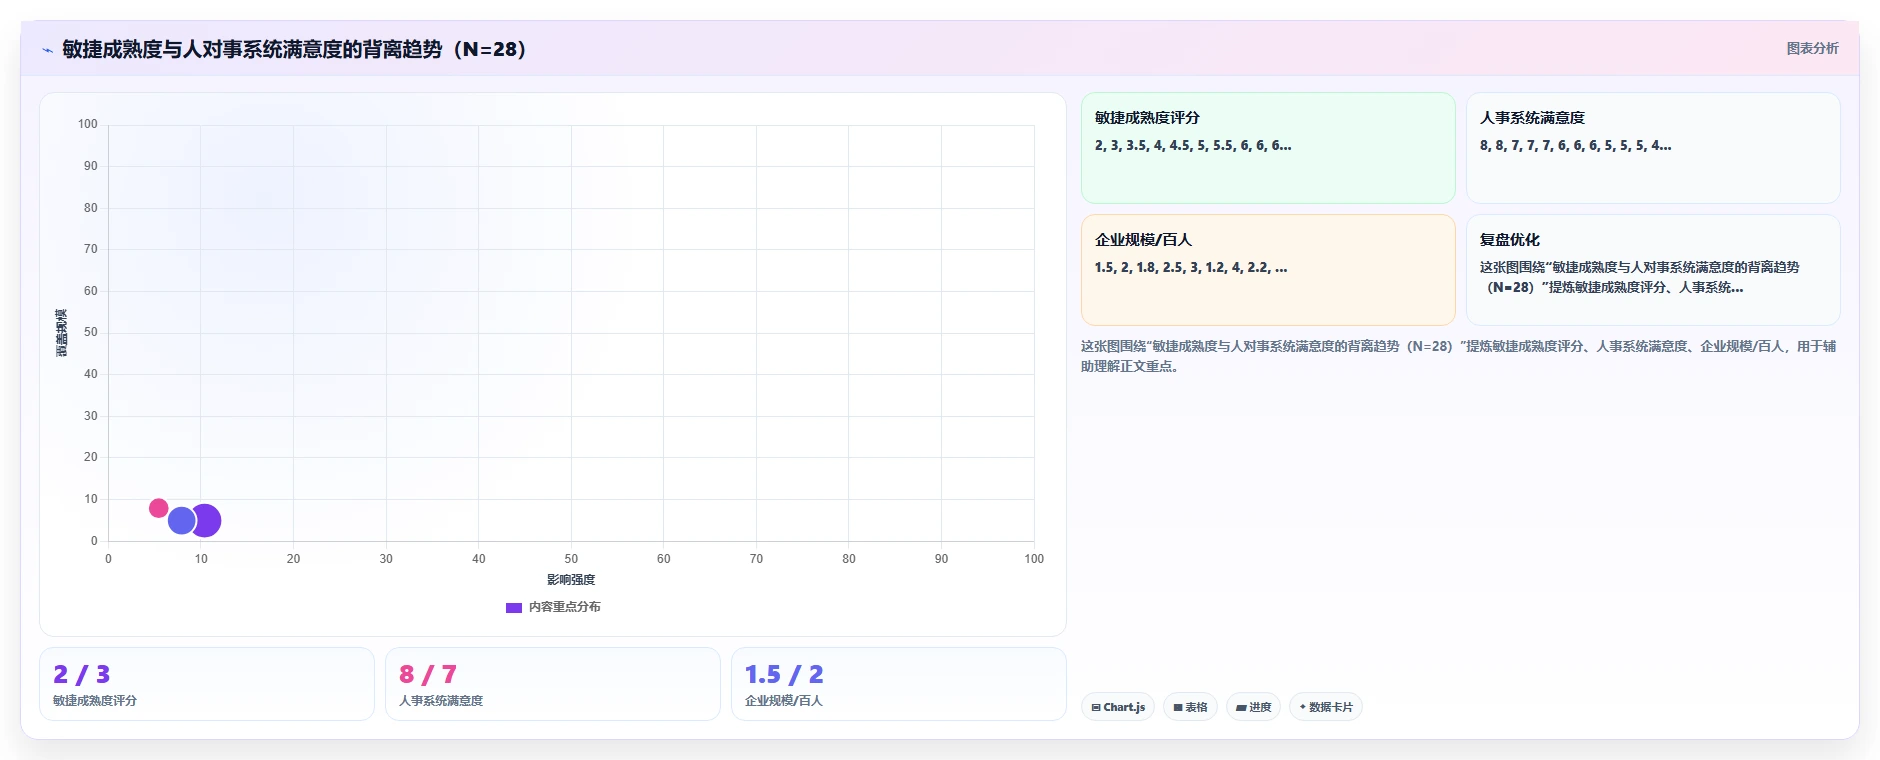This screenshot has width=1880, height=760.
Task: Click the pink bubble in the chart
Action: coord(158,508)
